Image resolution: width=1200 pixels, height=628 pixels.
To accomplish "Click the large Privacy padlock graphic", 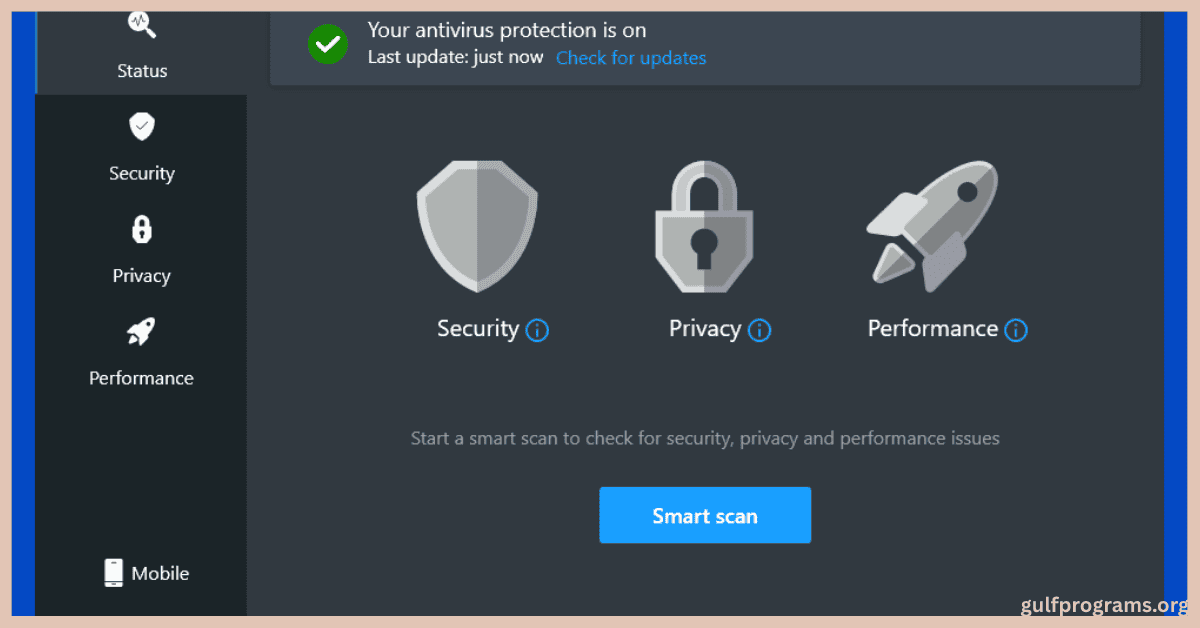I will pyautogui.click(x=704, y=226).
